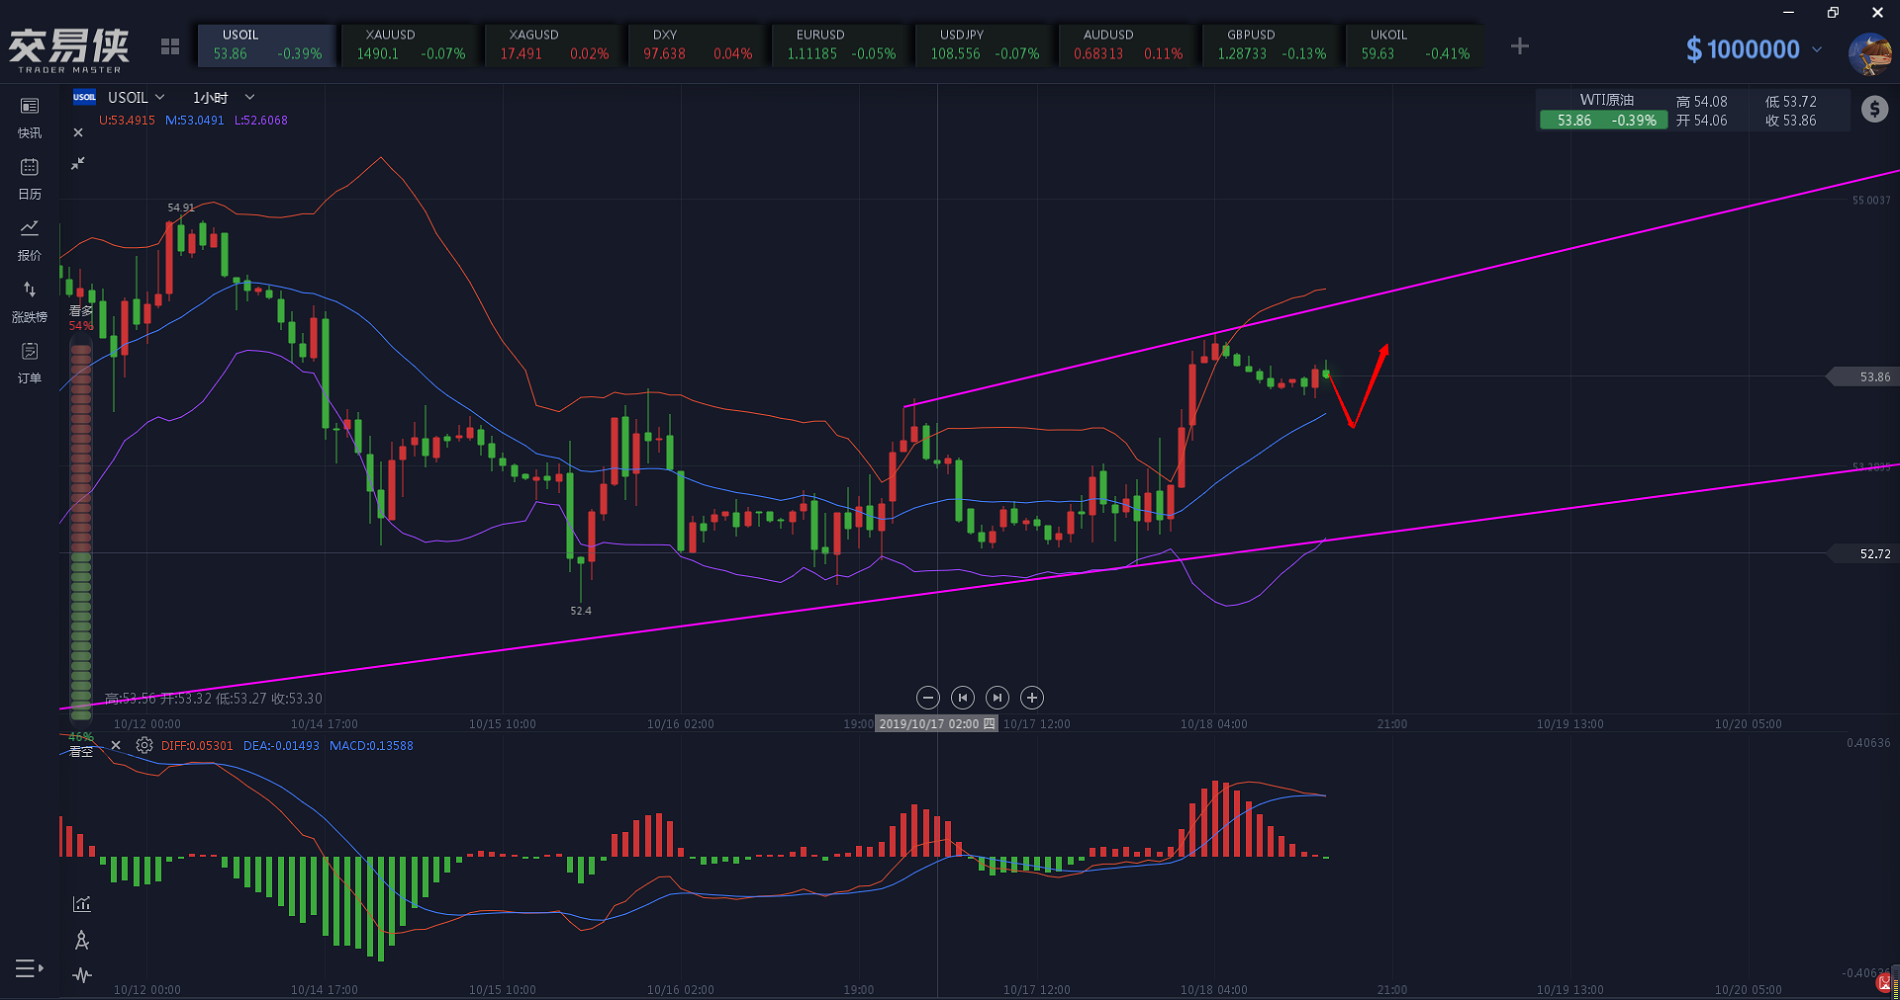Open the 报价 quotes panel
This screenshot has height=1000, width=1900.
coord(30,240)
